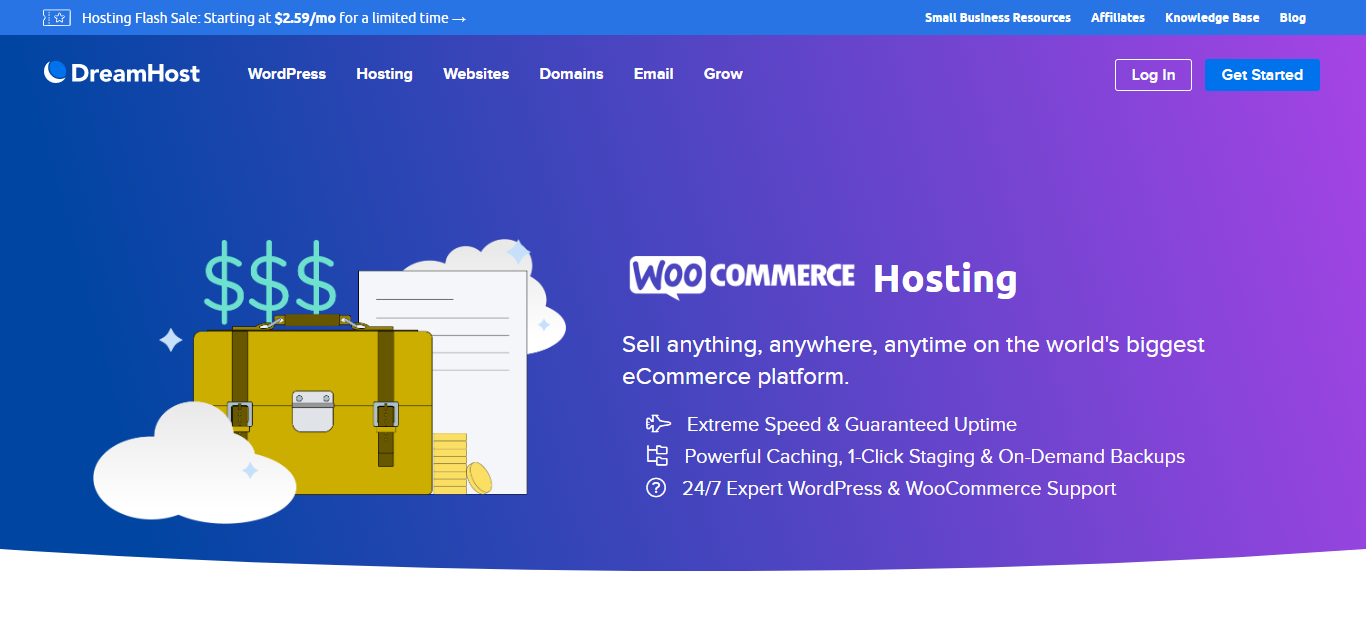Screen dimensions: 1366x625
Task: Open the Grow navigation menu
Action: tap(723, 74)
